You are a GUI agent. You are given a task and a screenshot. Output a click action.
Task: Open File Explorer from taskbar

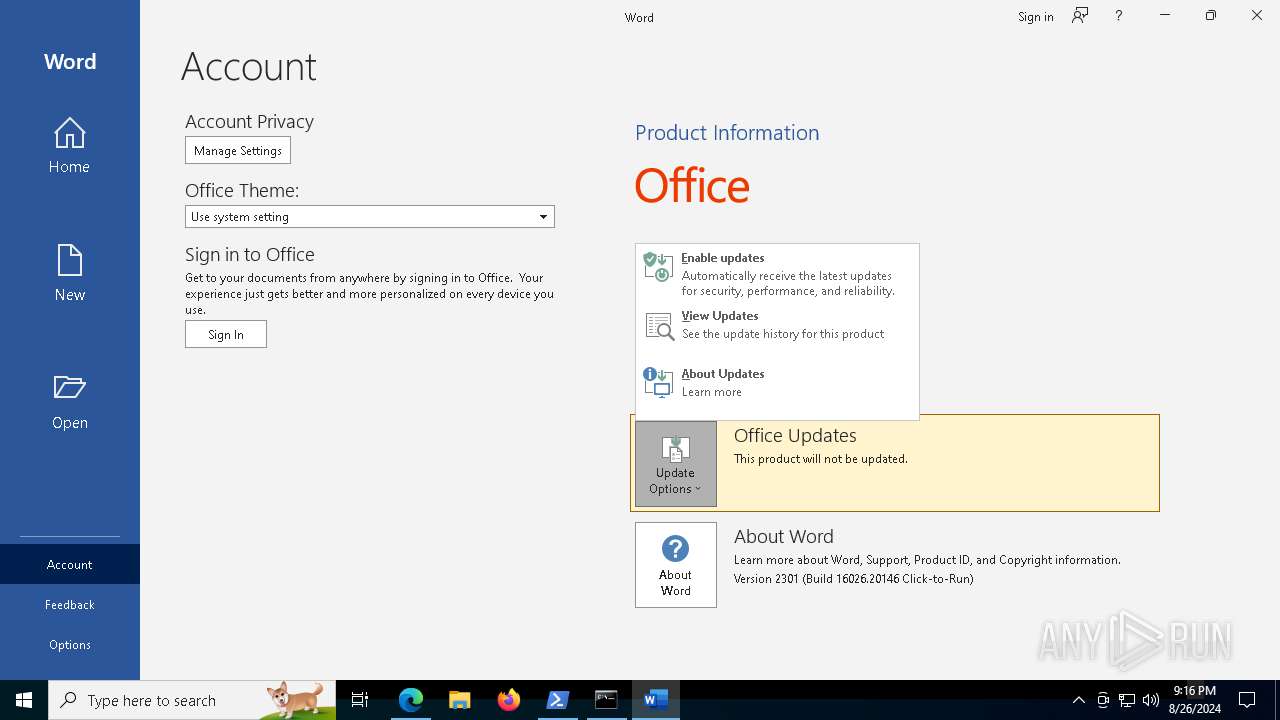click(x=460, y=700)
